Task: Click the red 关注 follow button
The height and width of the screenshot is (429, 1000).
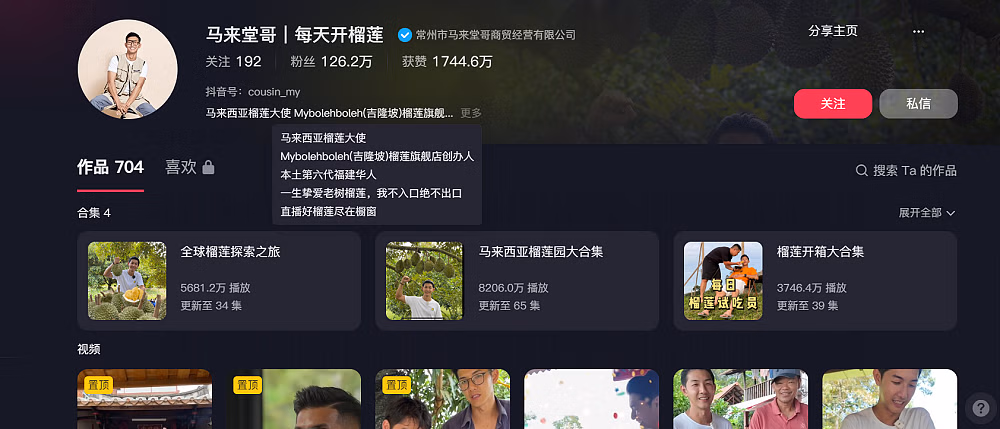Action: (x=833, y=104)
